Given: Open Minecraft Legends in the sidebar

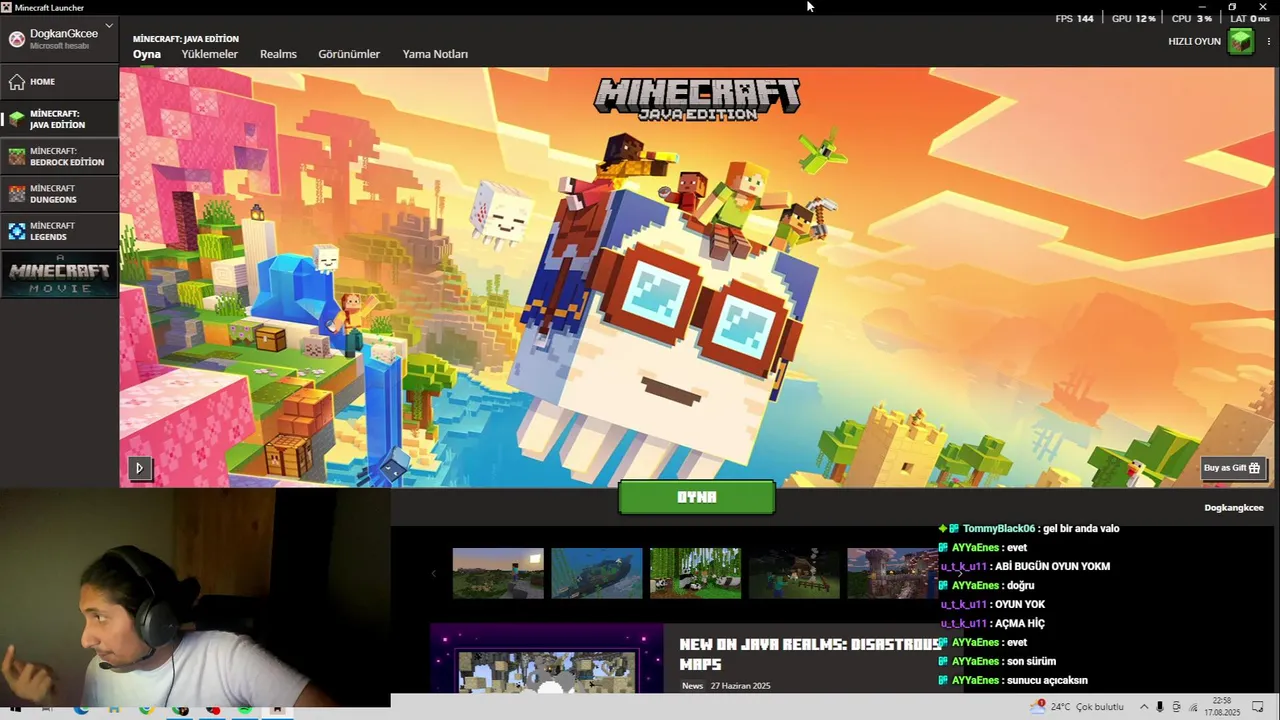Looking at the screenshot, I should point(59,231).
